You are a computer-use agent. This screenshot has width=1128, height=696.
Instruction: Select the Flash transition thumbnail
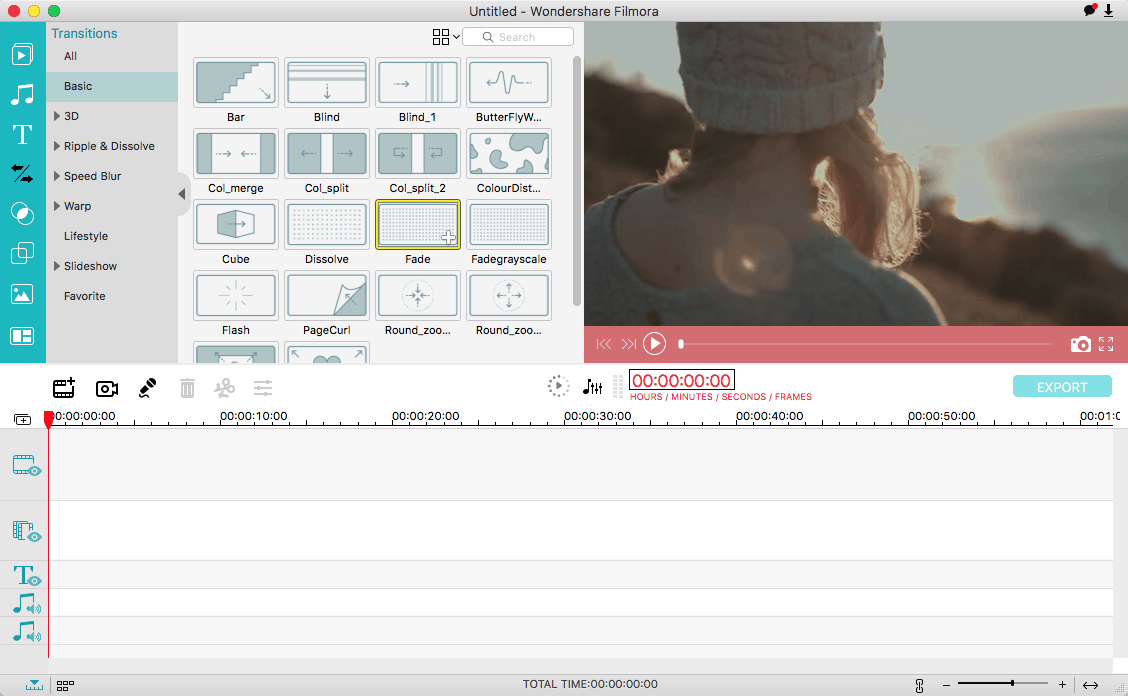[x=236, y=295]
